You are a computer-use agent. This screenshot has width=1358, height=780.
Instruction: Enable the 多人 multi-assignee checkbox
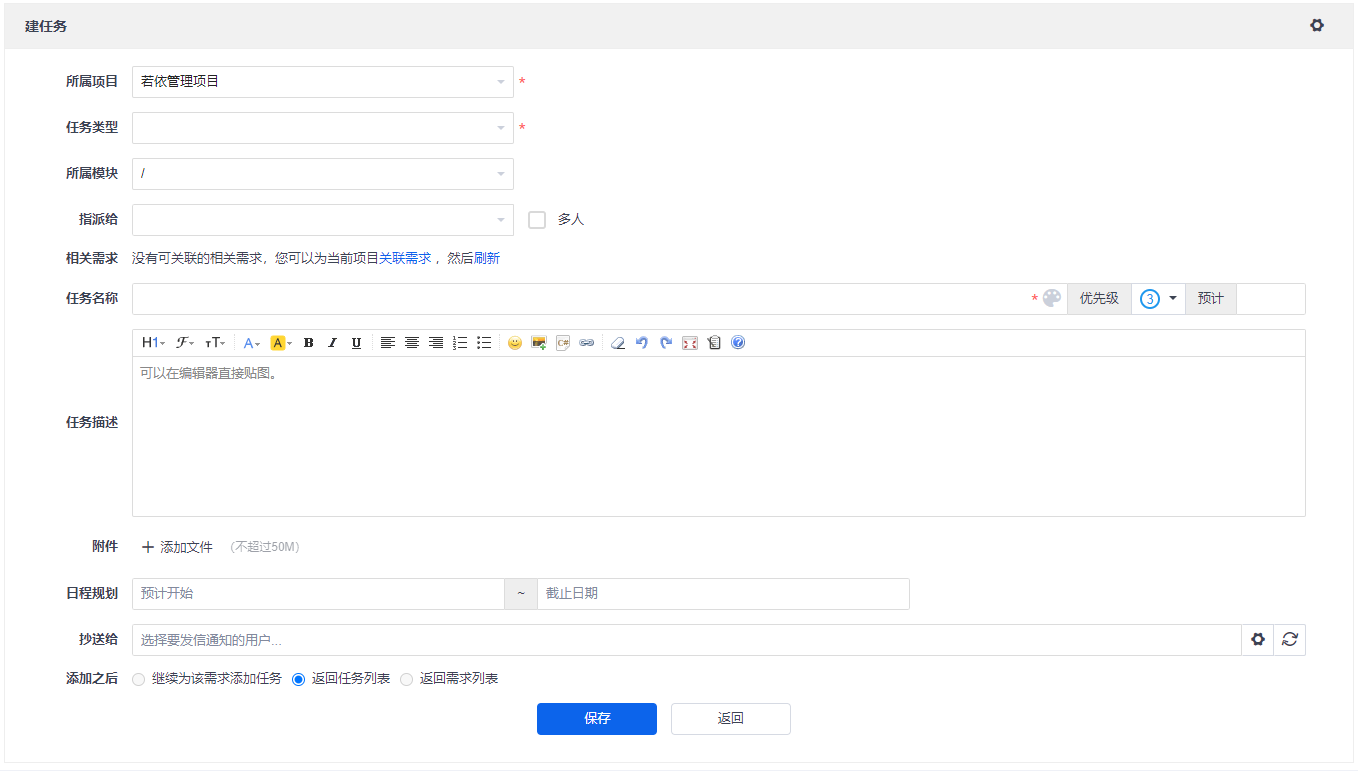pos(537,220)
